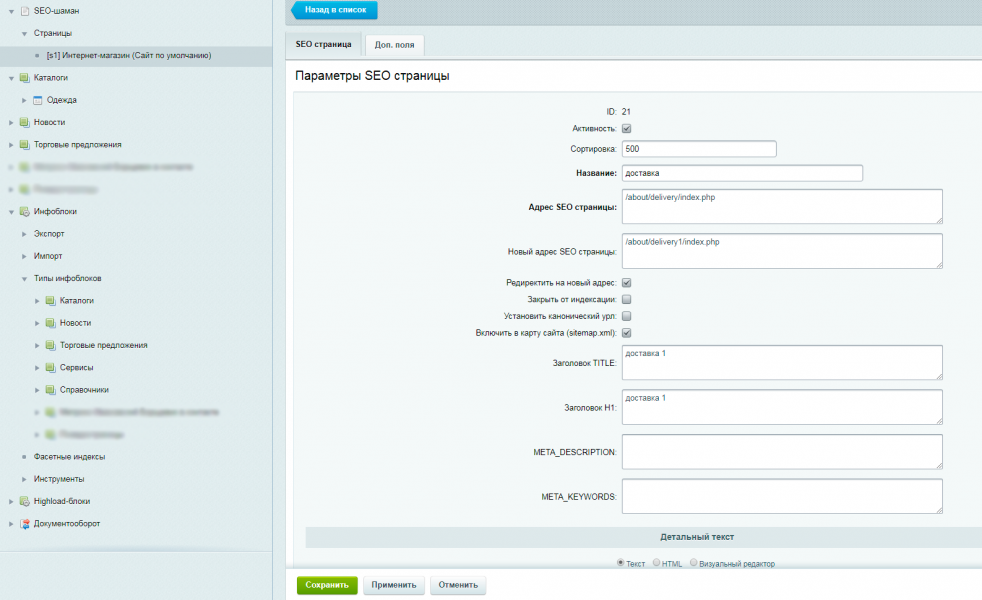The image size is (982, 600).
Task: Select the HTML radio button
Action: [657, 563]
